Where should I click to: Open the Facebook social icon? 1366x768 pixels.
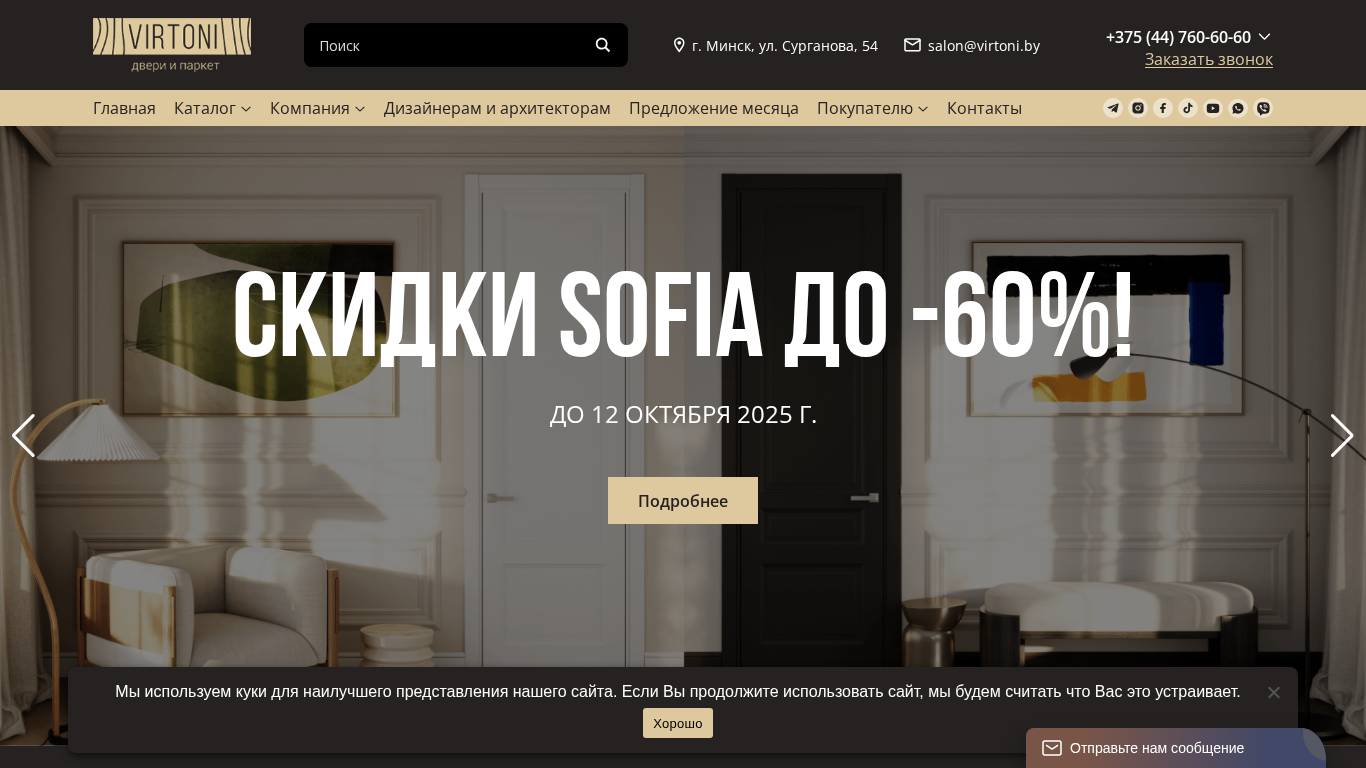[x=1163, y=108]
